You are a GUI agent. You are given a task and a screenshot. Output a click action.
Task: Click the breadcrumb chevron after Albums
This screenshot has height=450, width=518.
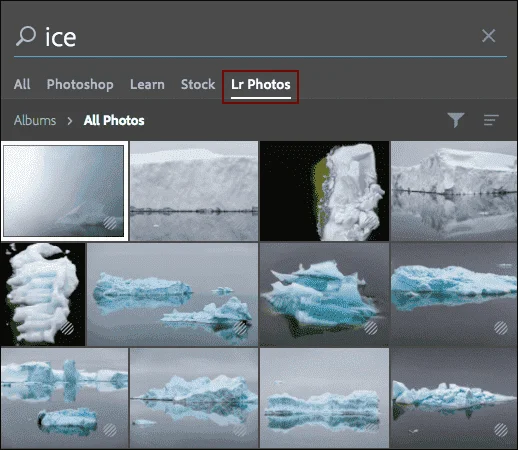(x=70, y=121)
